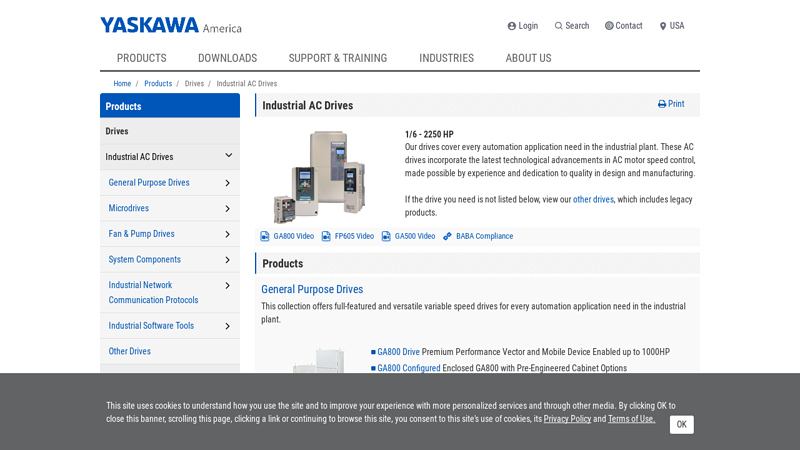800x450 pixels.
Task: Open the Terms of Use link
Action: coord(632,419)
